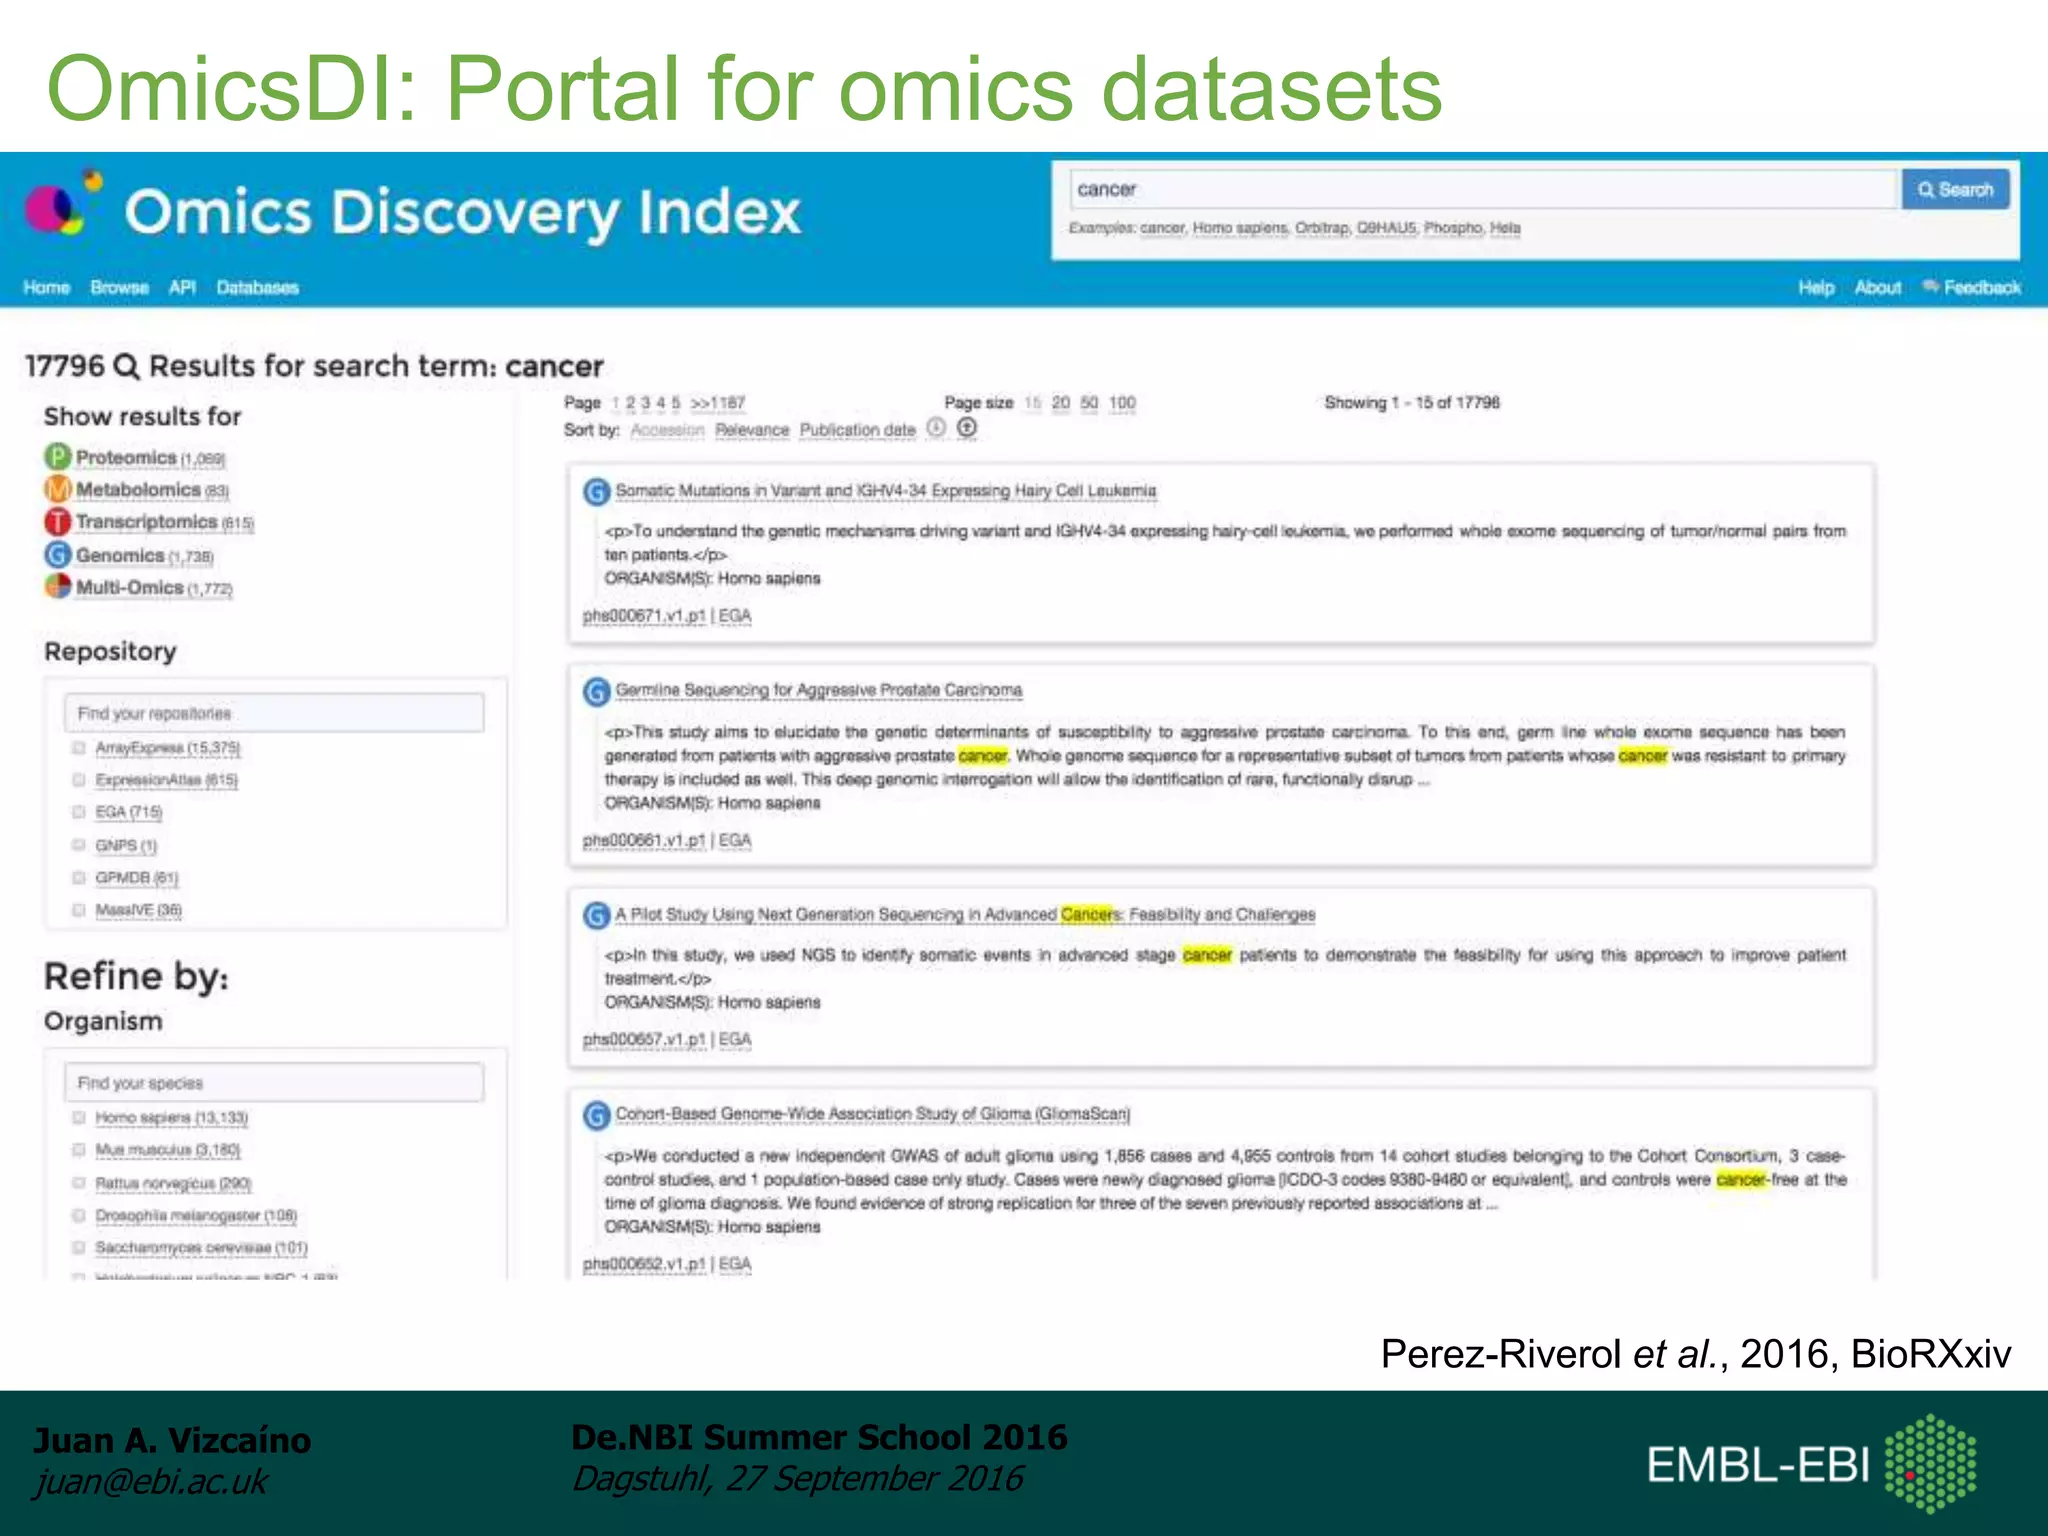Sort results by Relevance
Viewport: 2048px width, 1536px height.
752,430
